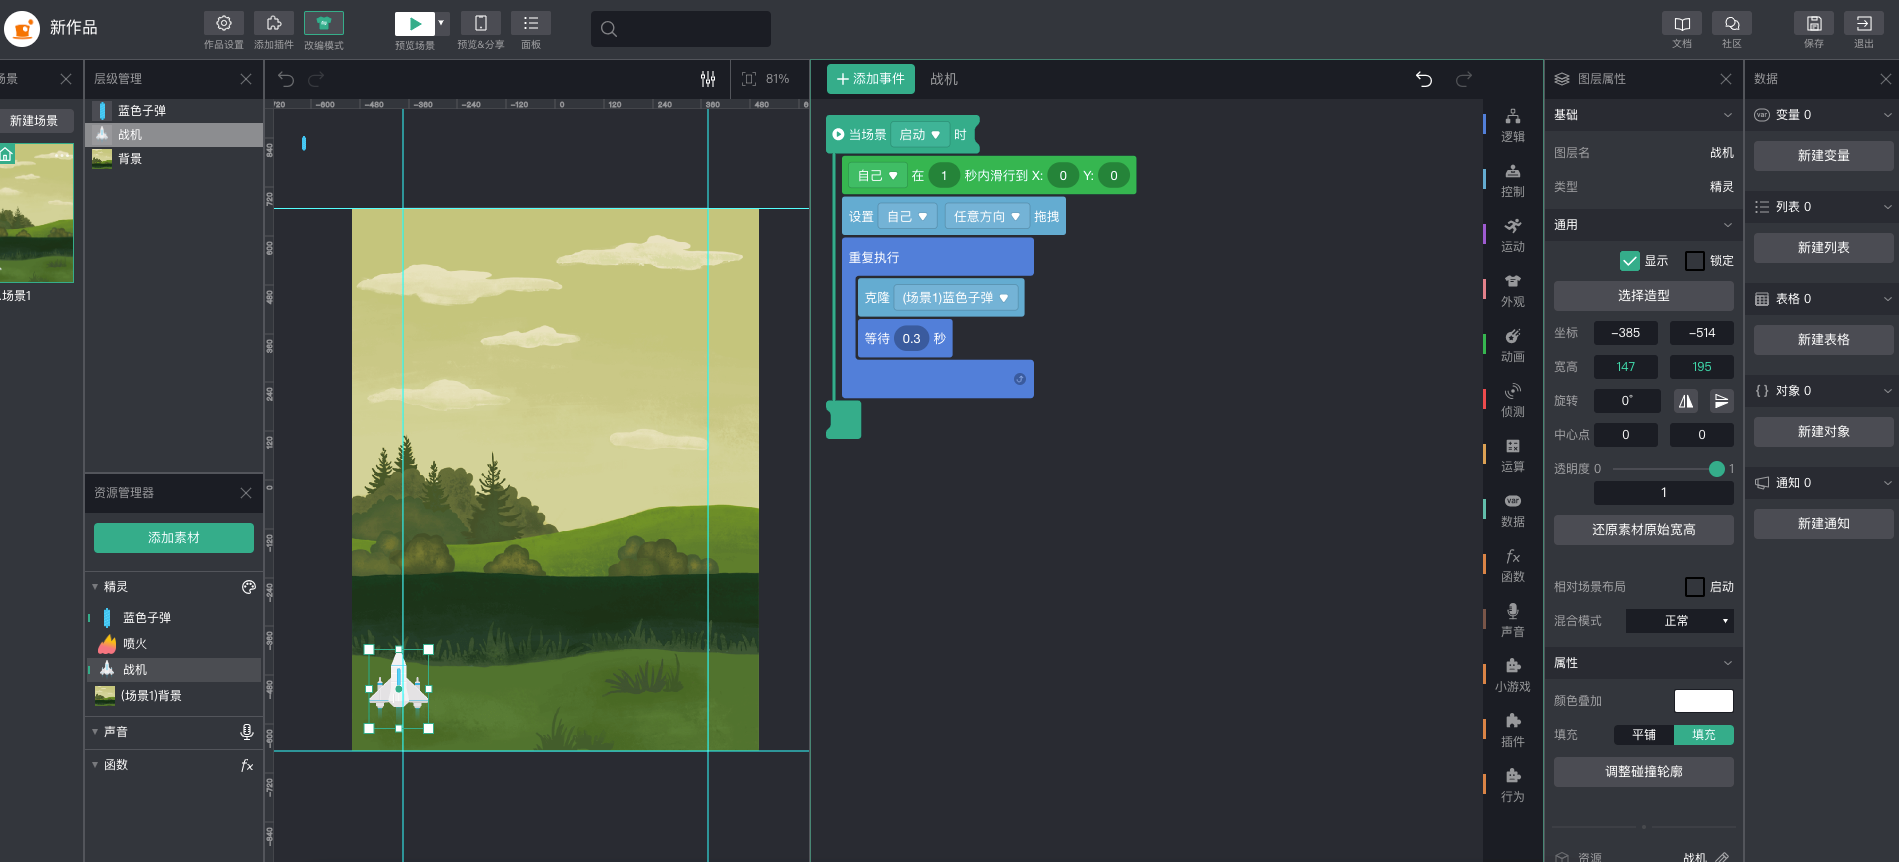Open 任意方向 dropdown in drag block
This screenshot has height=862, width=1899.
(987, 217)
